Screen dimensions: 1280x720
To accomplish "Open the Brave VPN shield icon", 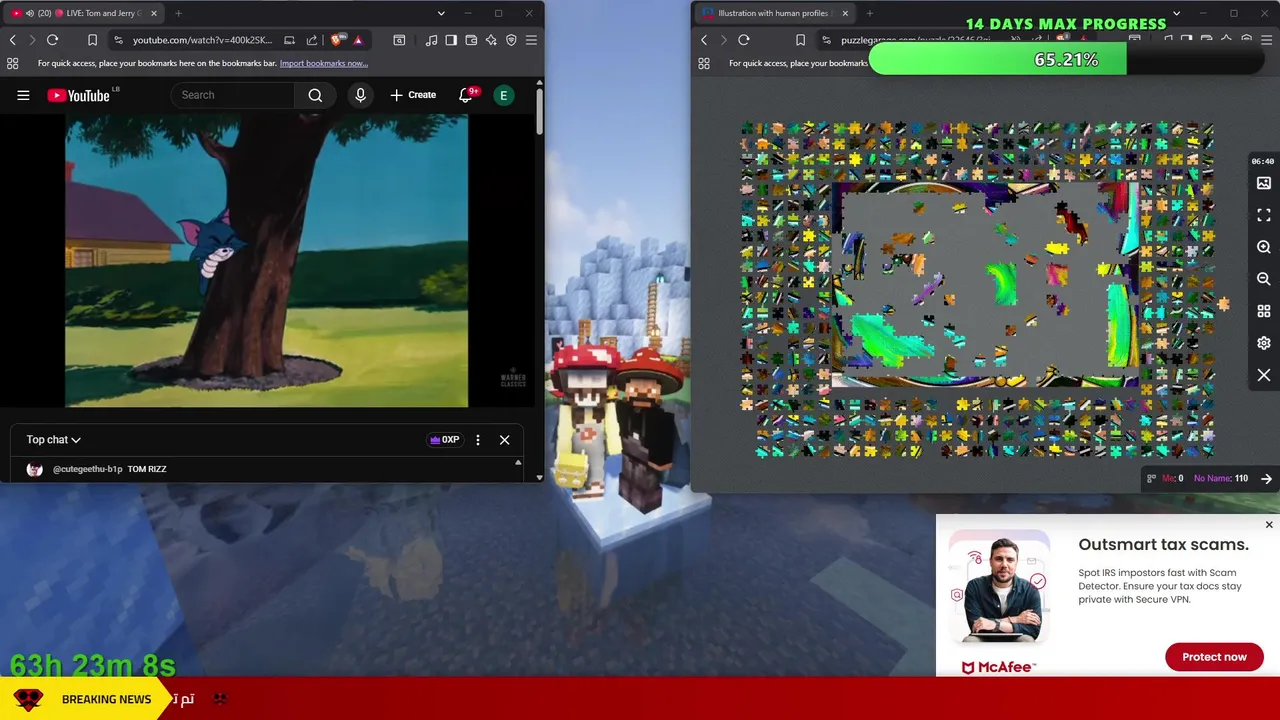I will [x=511, y=40].
